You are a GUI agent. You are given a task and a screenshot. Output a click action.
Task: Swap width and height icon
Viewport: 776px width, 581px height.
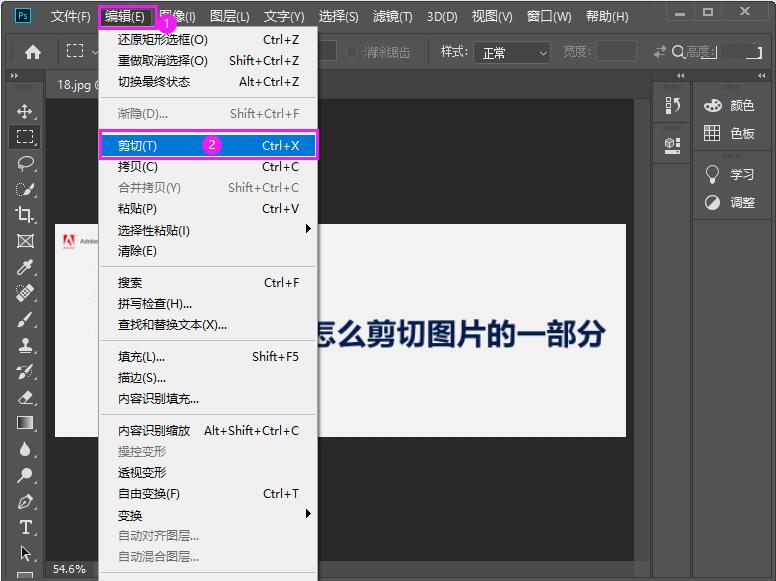tap(660, 51)
